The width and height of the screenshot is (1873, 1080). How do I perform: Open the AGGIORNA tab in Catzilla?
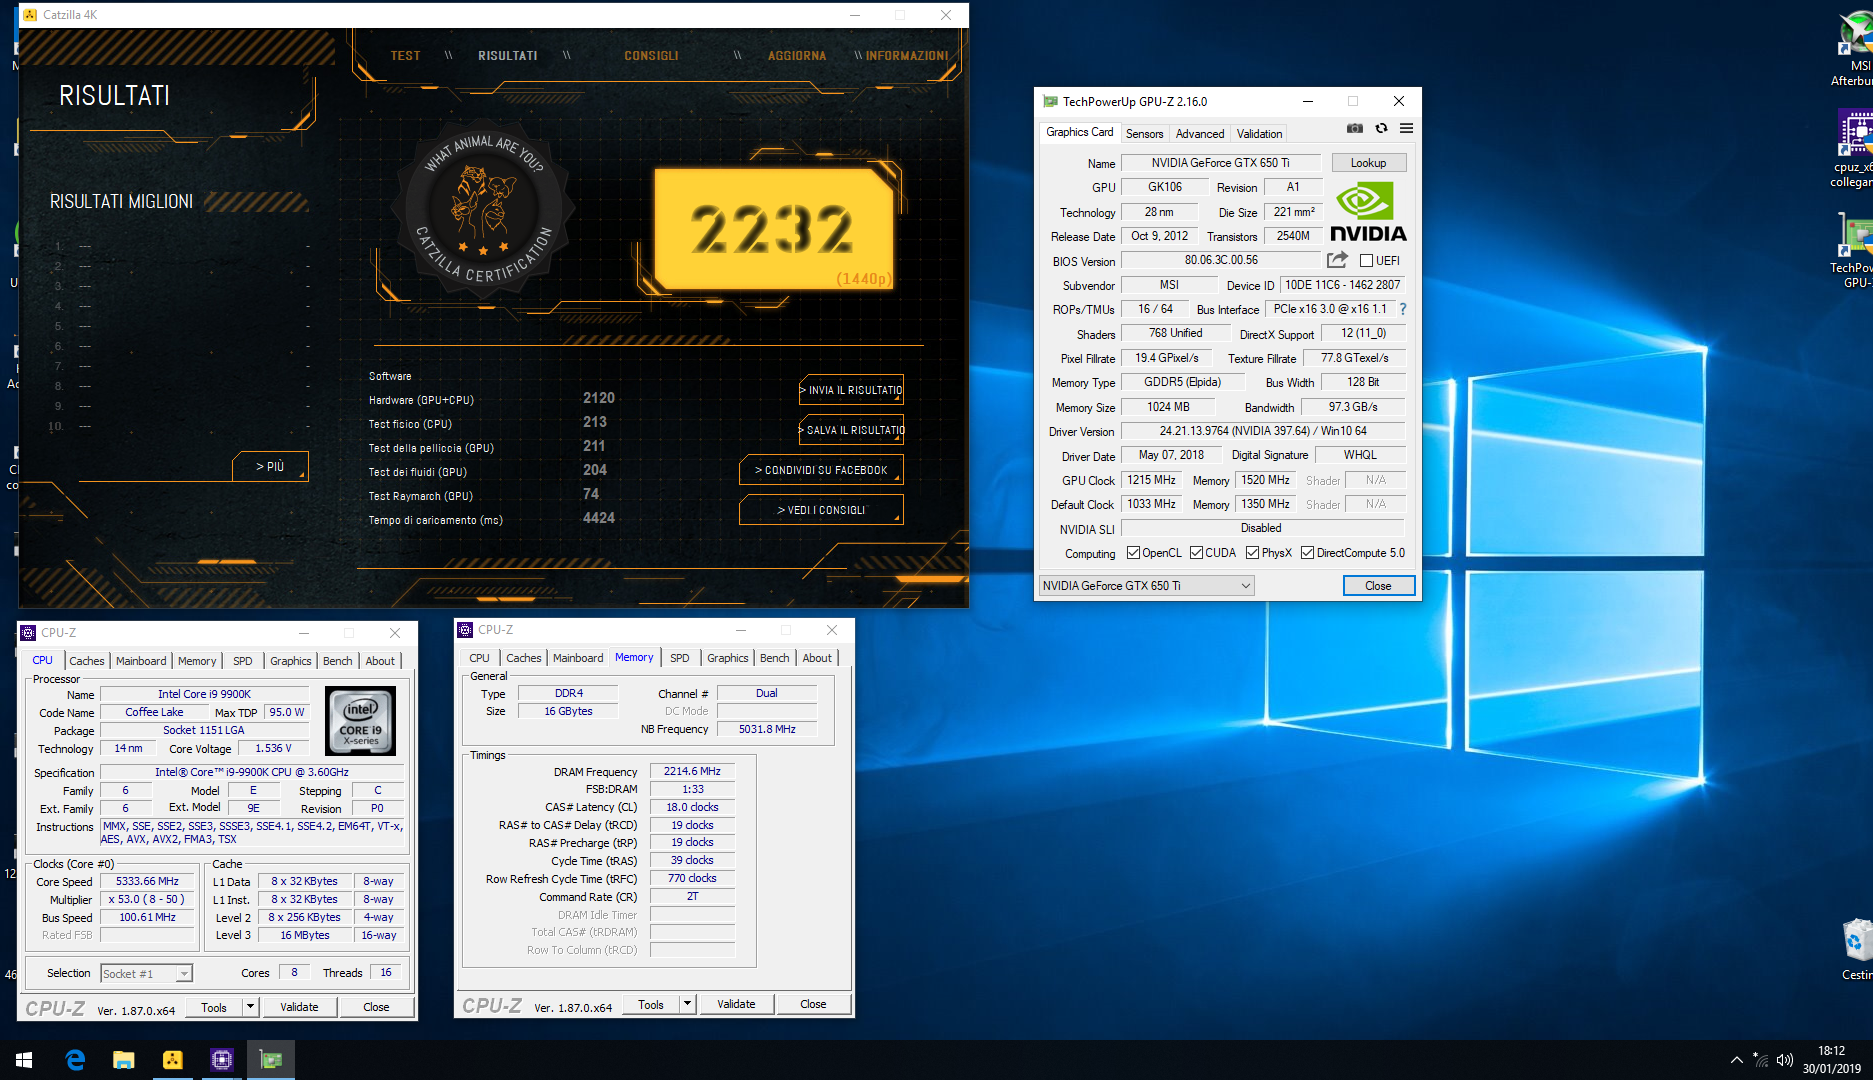(797, 56)
